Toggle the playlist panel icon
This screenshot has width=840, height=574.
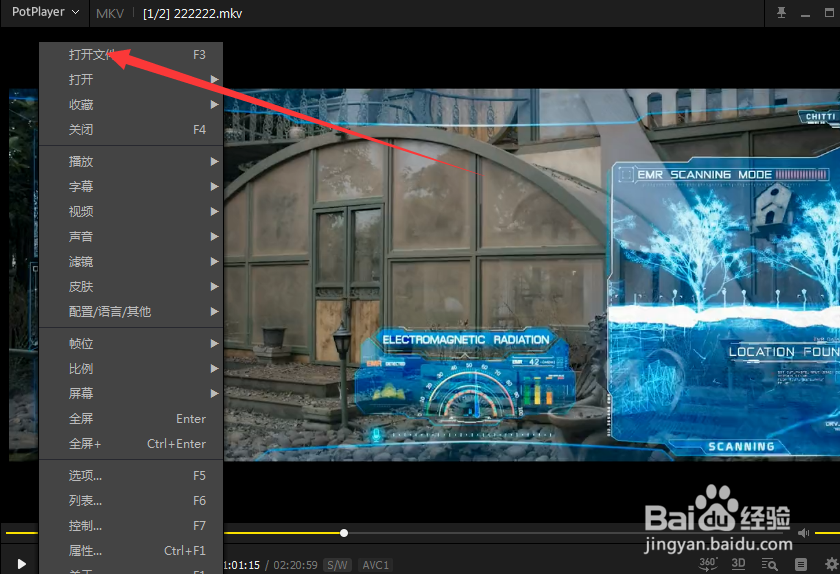tap(800, 564)
